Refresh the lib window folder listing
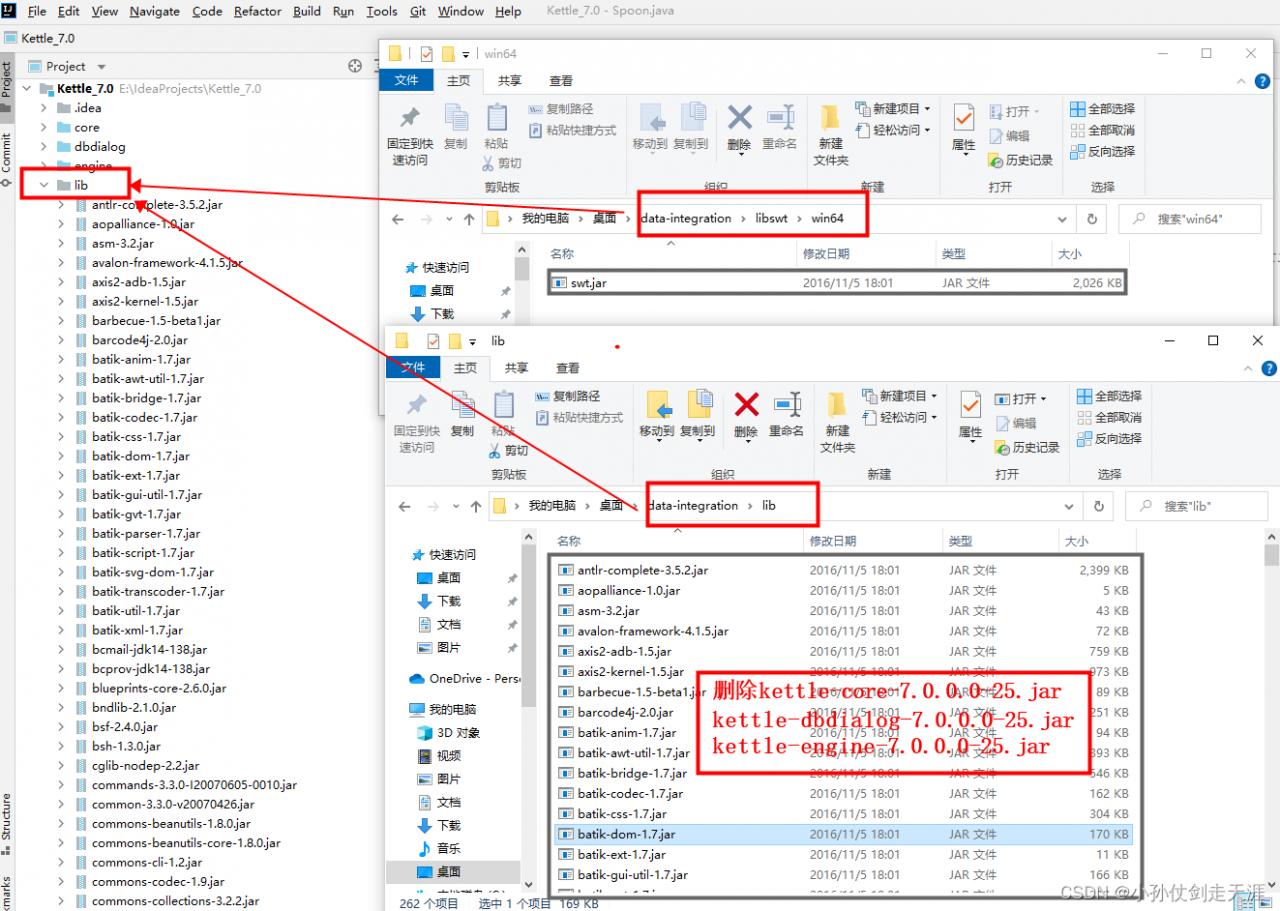 (x=1099, y=506)
